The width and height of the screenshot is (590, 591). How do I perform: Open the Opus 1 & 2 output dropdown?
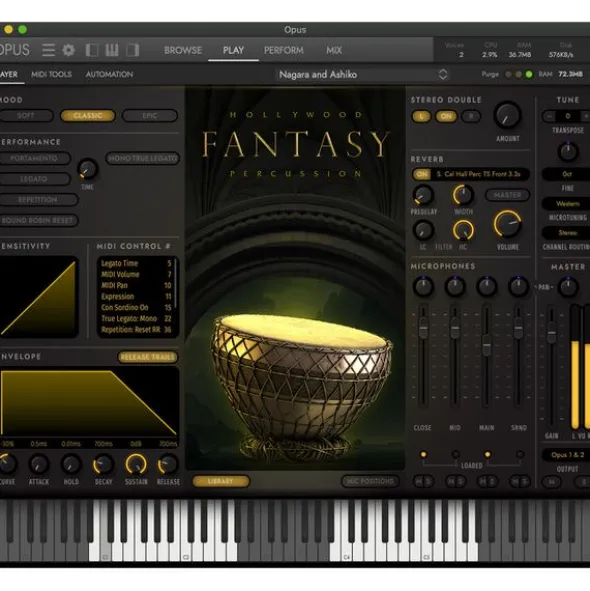tap(567, 455)
